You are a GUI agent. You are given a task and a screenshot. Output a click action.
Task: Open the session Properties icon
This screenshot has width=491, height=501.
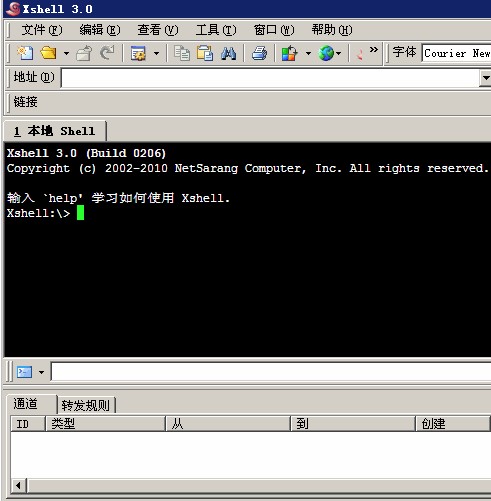click(x=138, y=53)
